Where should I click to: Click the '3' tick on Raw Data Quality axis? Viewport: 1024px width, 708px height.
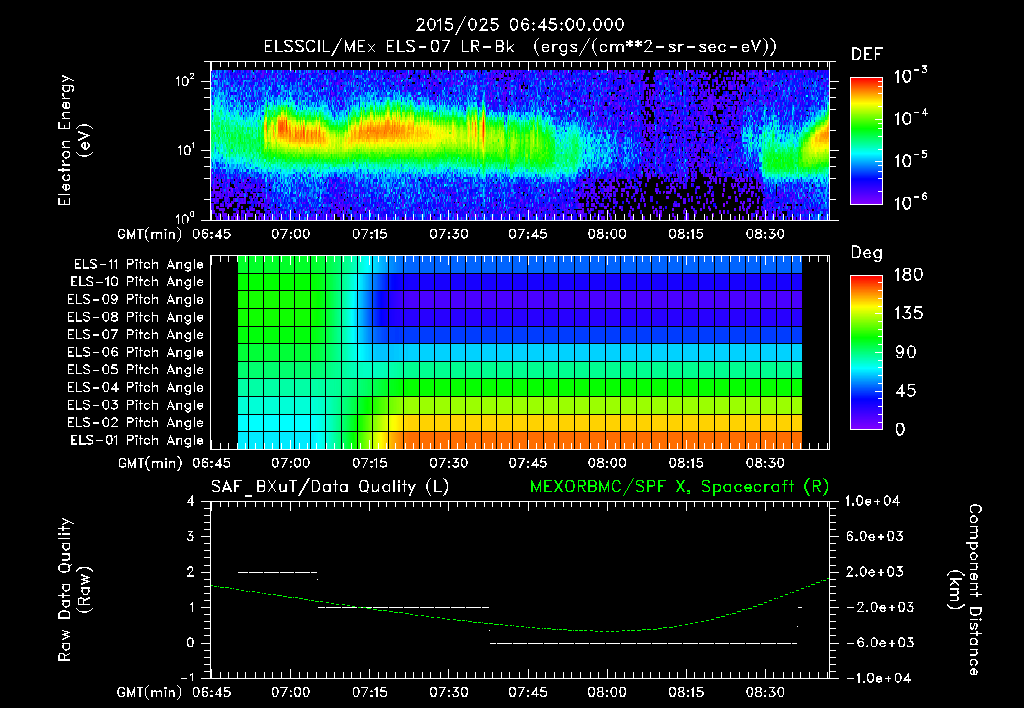(191, 537)
